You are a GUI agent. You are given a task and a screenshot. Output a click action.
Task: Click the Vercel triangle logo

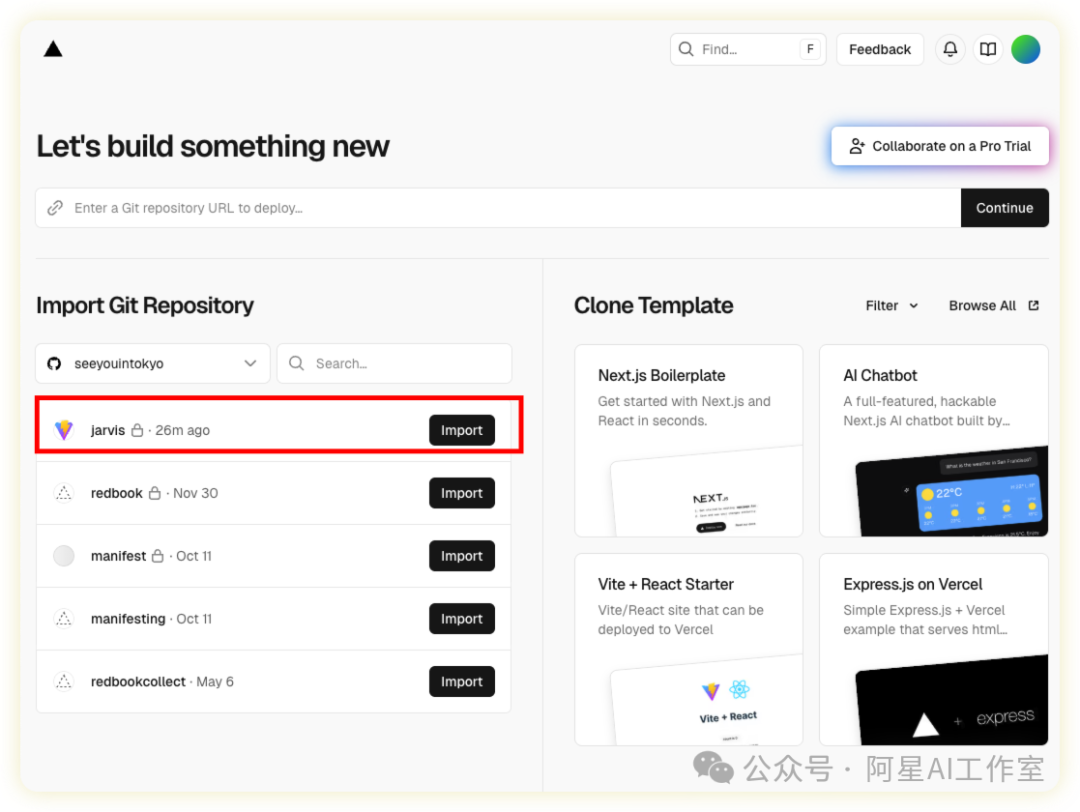pyautogui.click(x=53, y=49)
